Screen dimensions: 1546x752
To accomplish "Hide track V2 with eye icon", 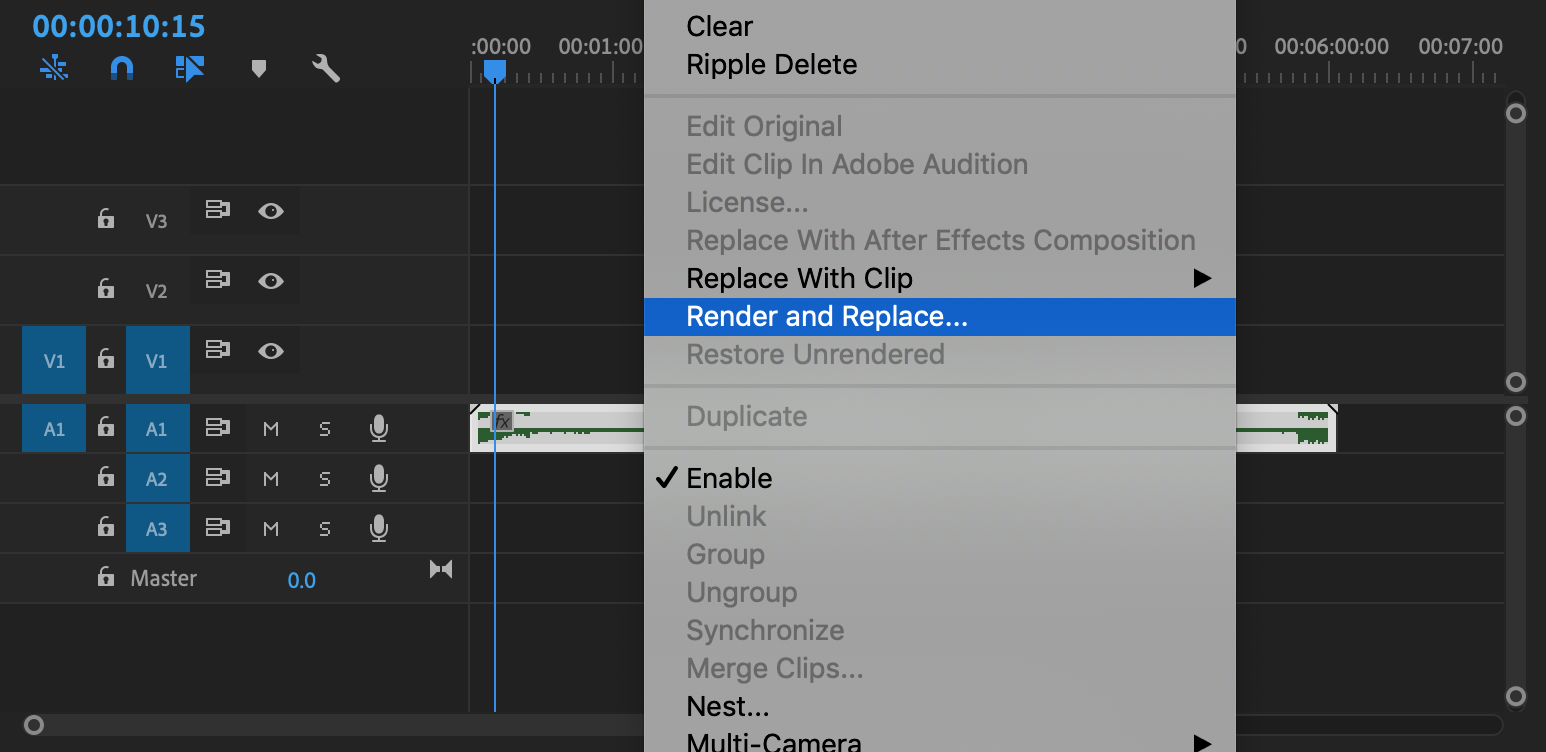I will [271, 281].
